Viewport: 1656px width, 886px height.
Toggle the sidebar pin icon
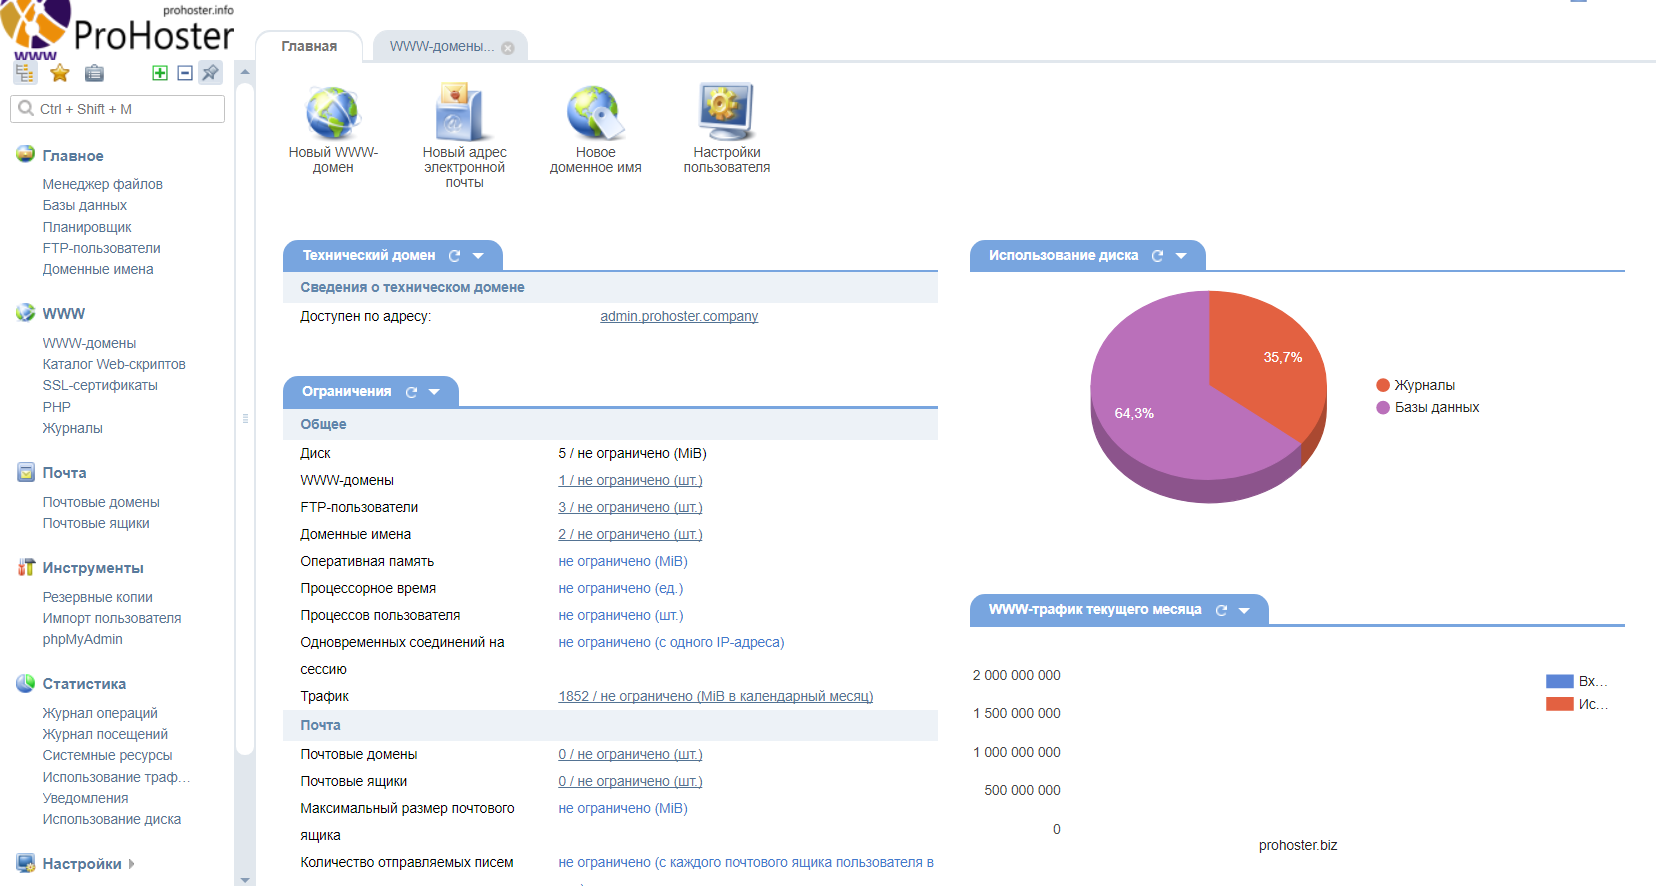(210, 73)
